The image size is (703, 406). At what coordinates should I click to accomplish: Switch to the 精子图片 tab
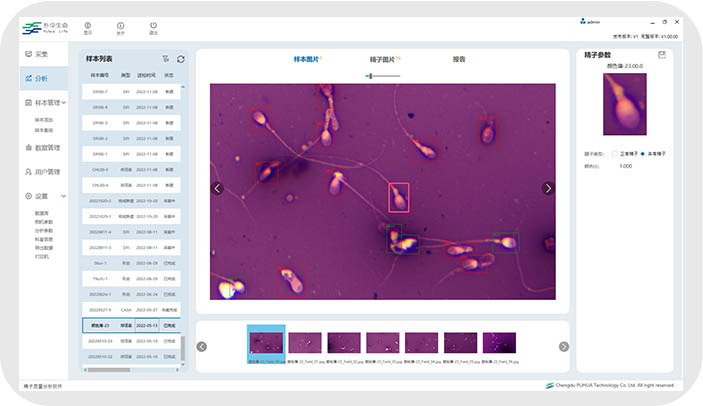coord(382,59)
